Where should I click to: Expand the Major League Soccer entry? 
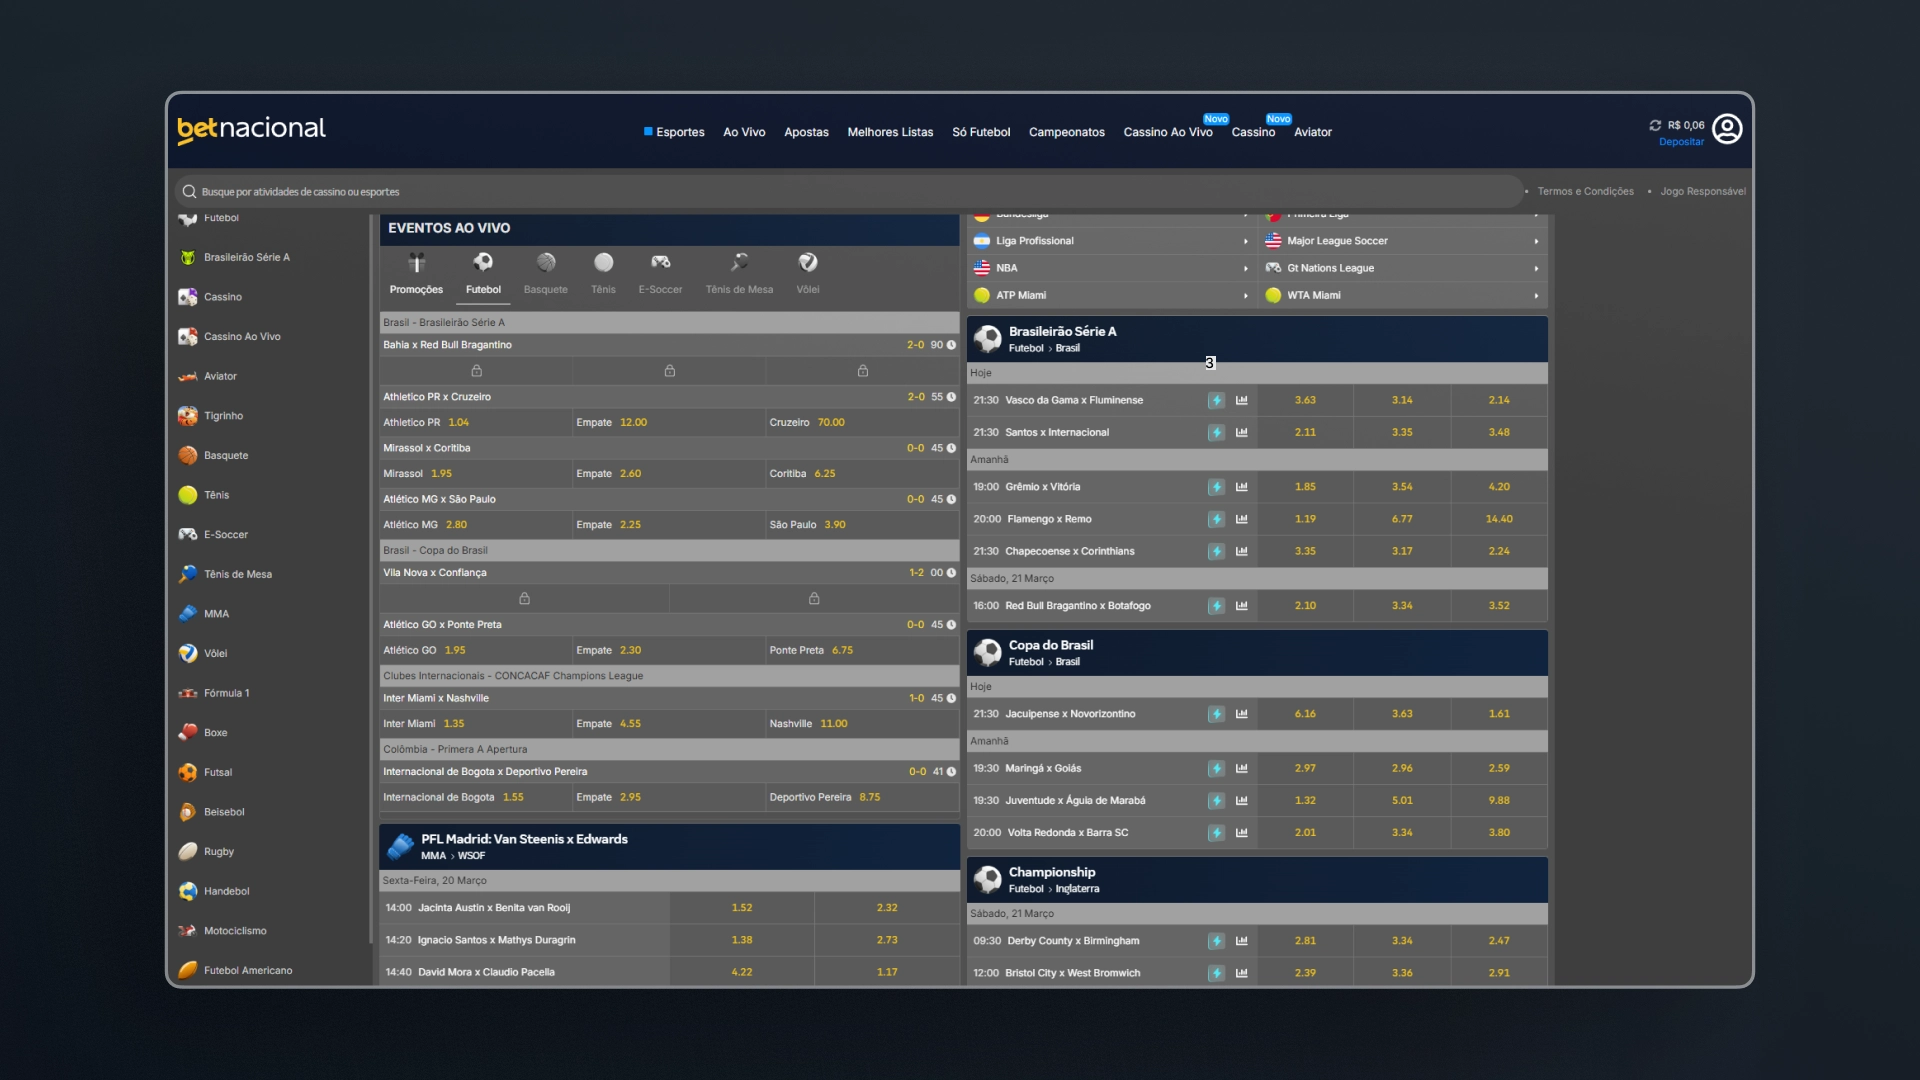tap(1404, 241)
